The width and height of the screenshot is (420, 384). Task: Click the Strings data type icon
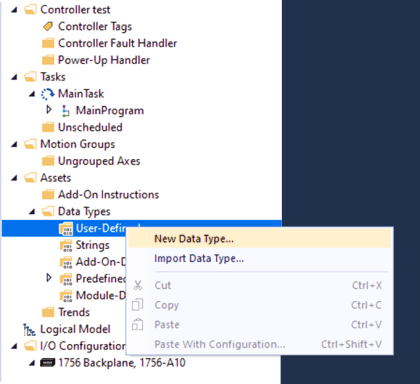(66, 245)
